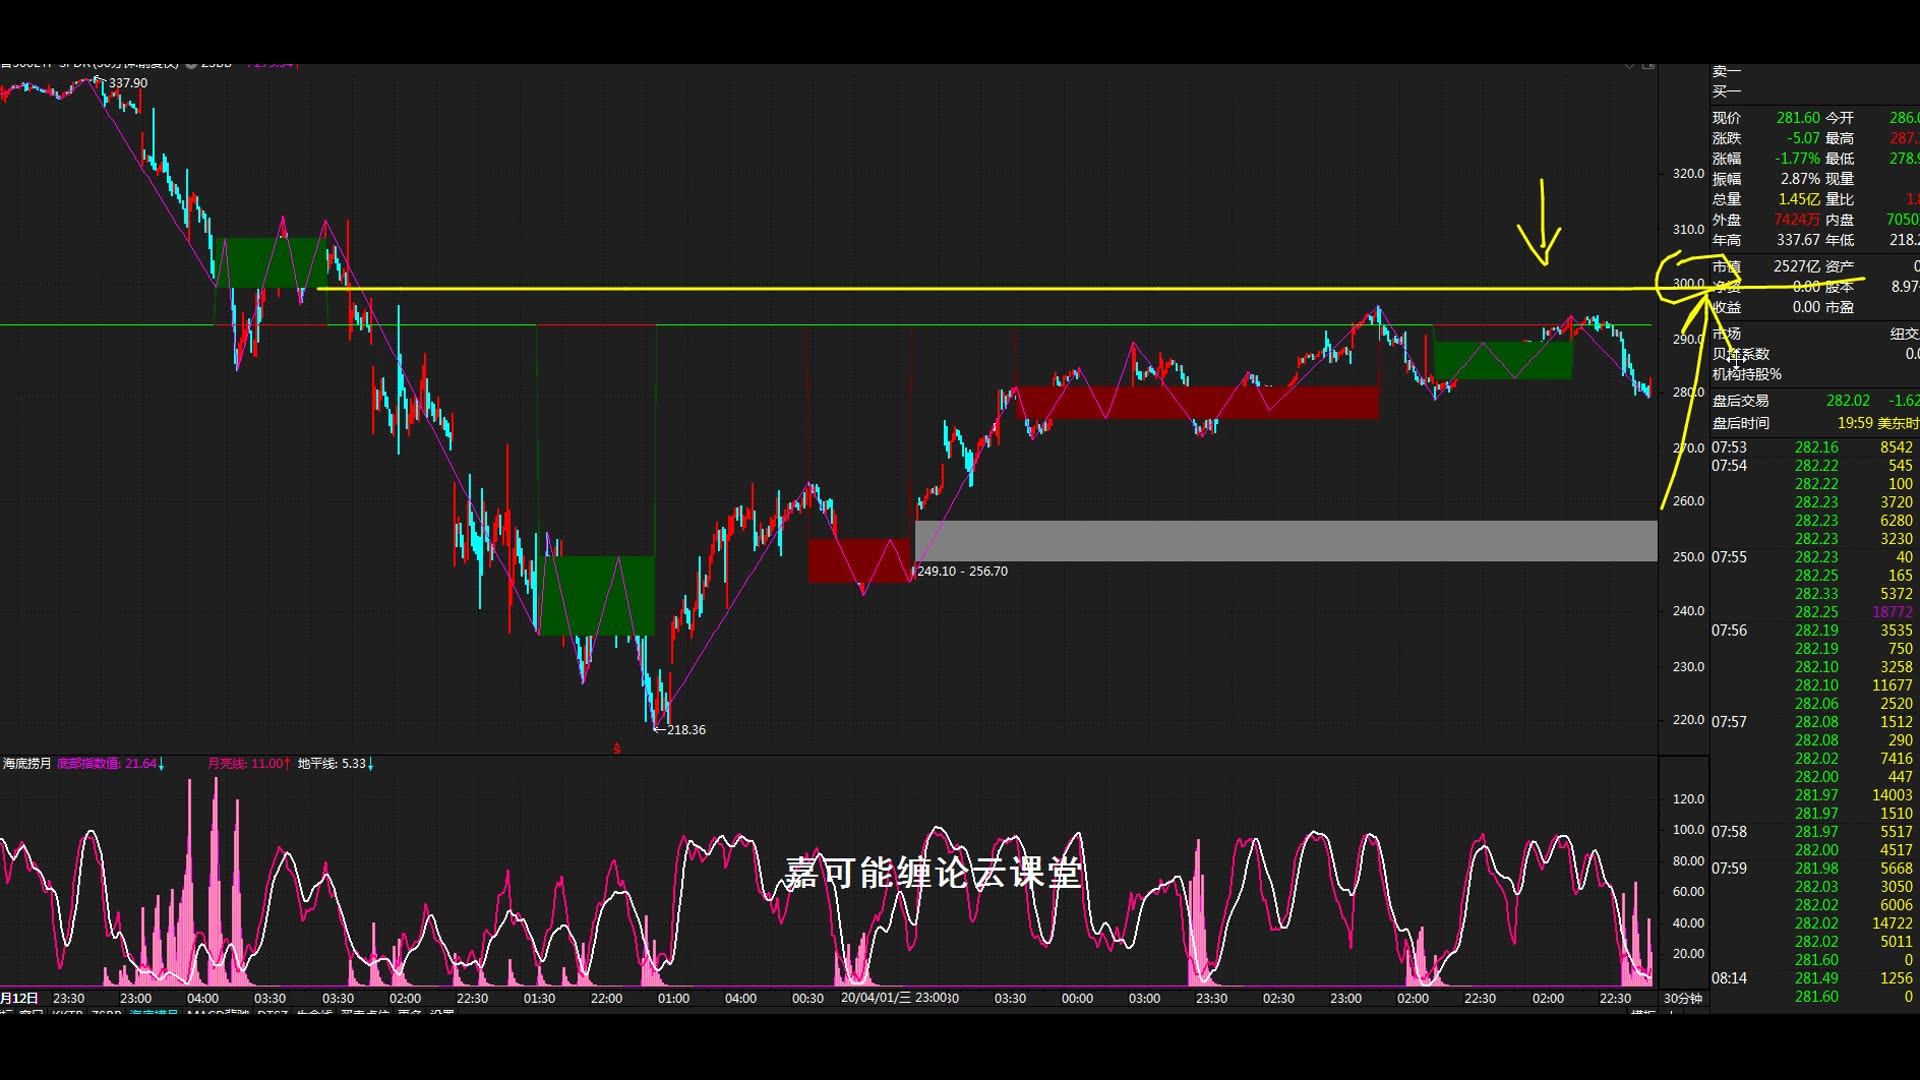Click the 218.36 low price label

click(x=686, y=730)
